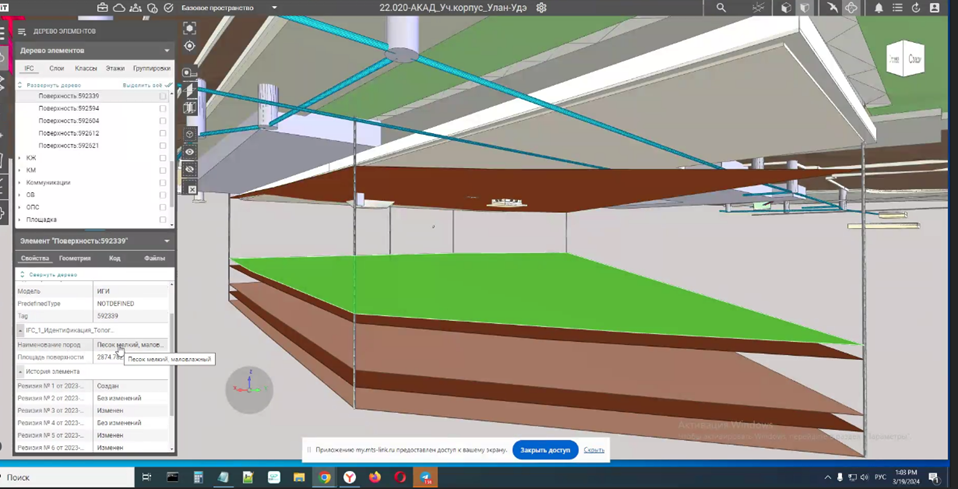Expand the Коммуникации tree node

pos(20,183)
